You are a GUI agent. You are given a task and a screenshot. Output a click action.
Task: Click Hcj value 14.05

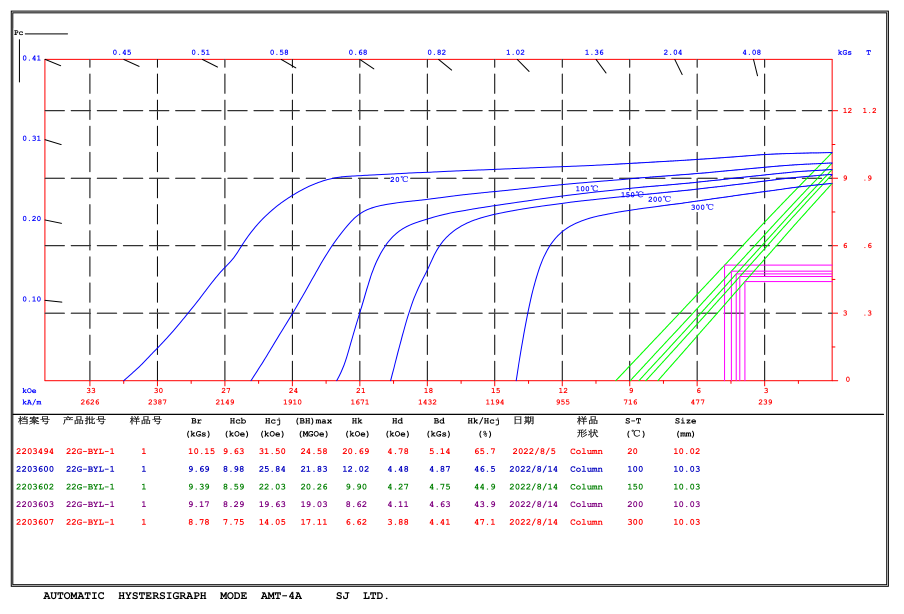point(272,522)
